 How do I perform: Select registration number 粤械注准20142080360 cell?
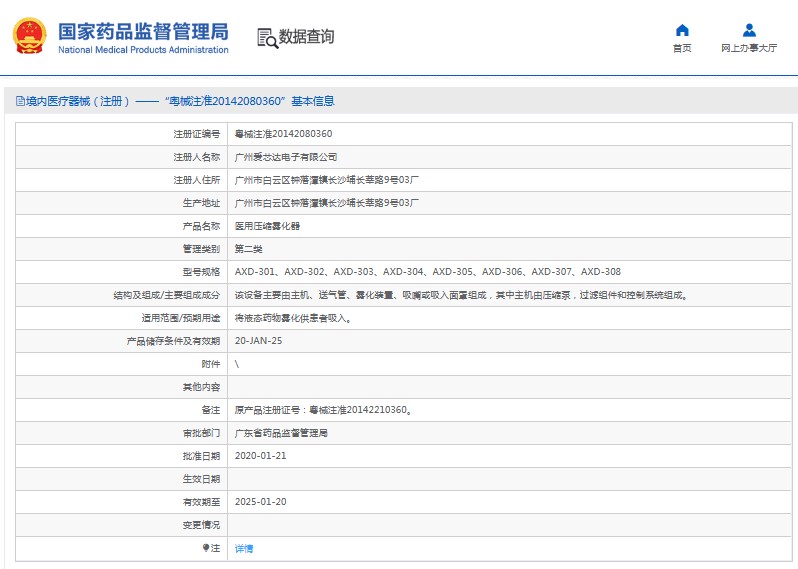(283, 134)
